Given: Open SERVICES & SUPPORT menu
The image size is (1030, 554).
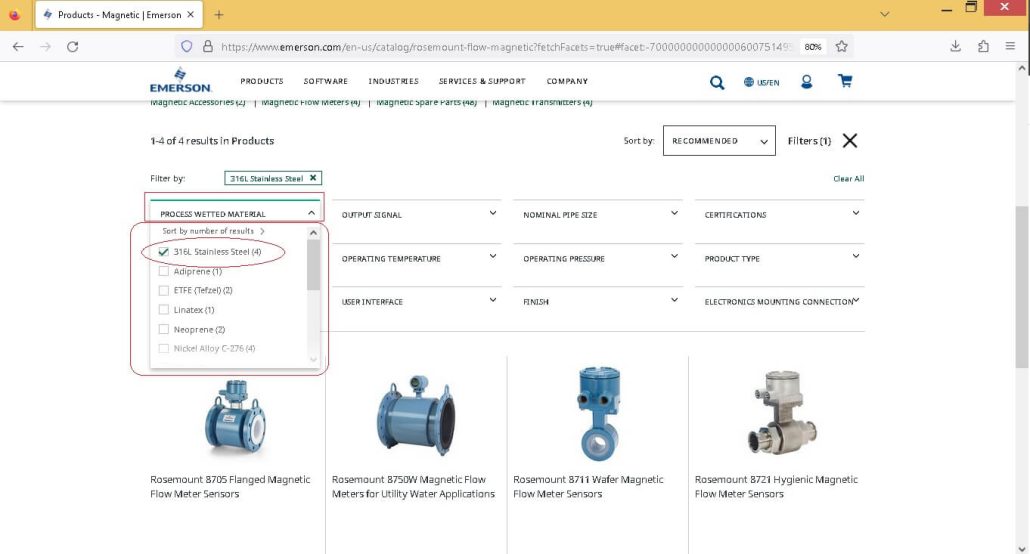Looking at the screenshot, I should [x=482, y=81].
